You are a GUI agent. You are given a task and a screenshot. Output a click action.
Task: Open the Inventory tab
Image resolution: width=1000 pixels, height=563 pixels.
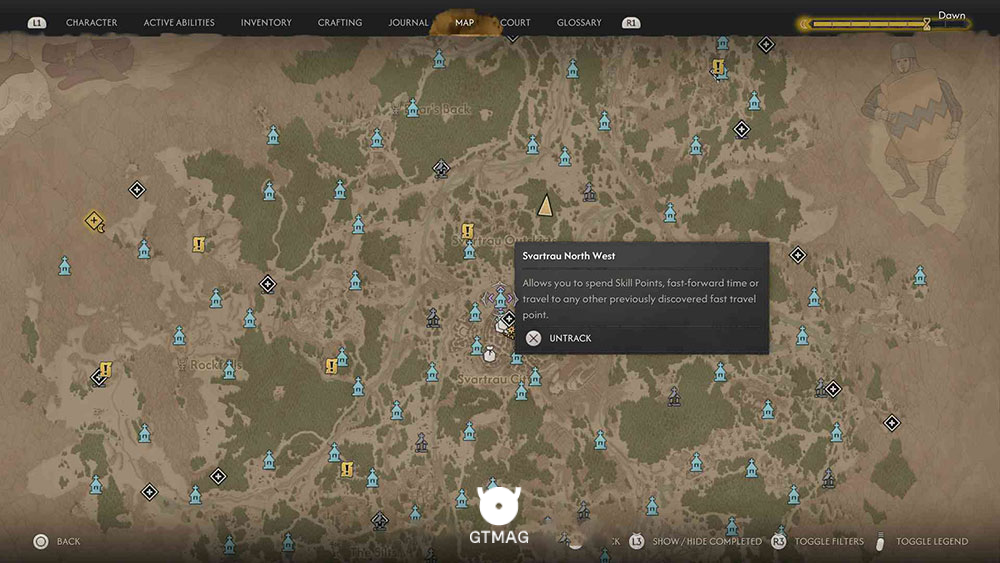(x=266, y=22)
